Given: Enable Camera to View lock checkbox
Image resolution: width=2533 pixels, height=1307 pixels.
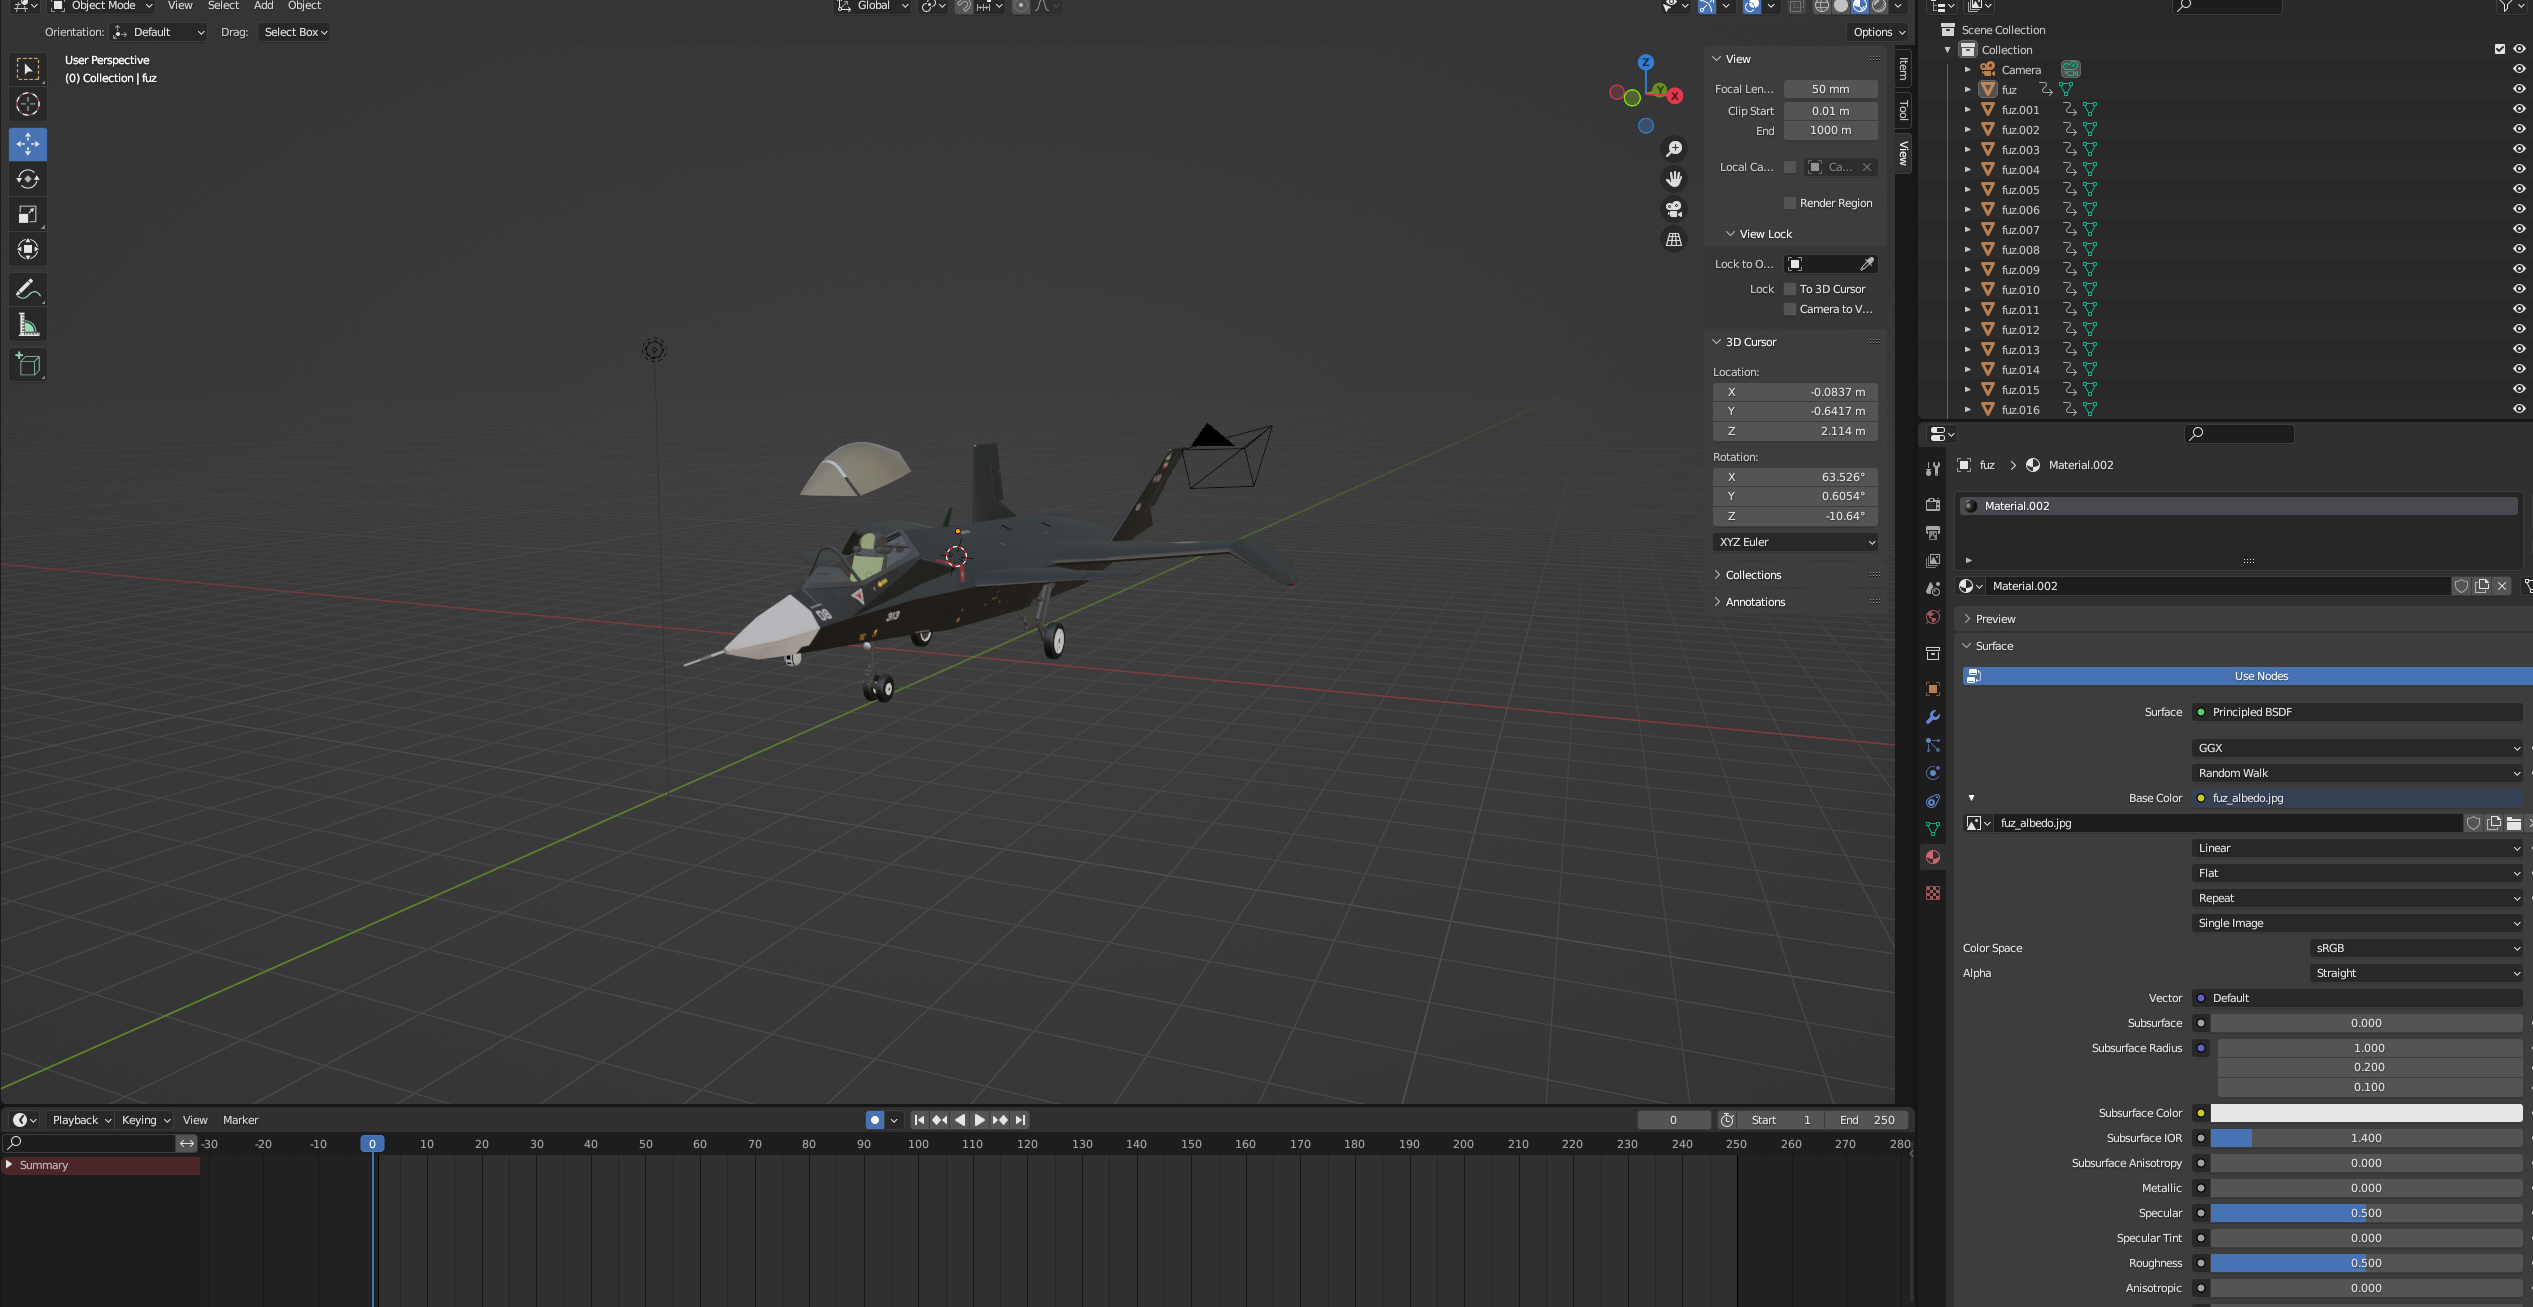Looking at the screenshot, I should (x=1790, y=309).
